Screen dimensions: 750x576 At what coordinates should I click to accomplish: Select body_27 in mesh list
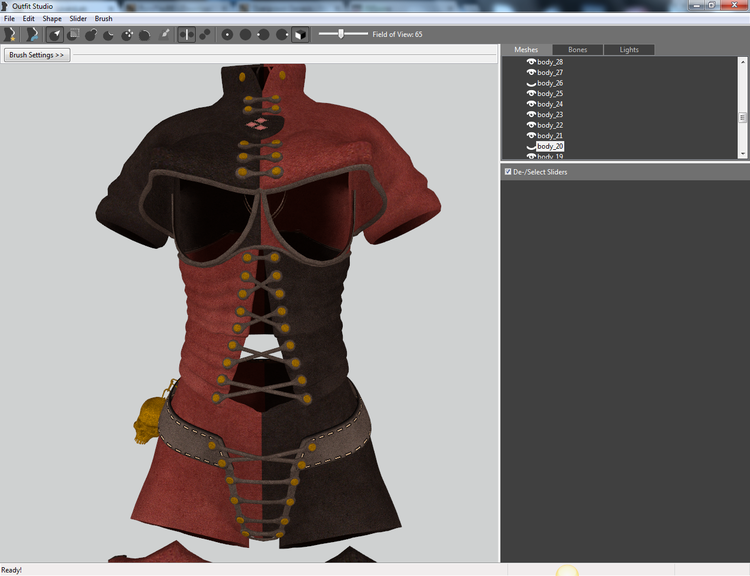[550, 72]
